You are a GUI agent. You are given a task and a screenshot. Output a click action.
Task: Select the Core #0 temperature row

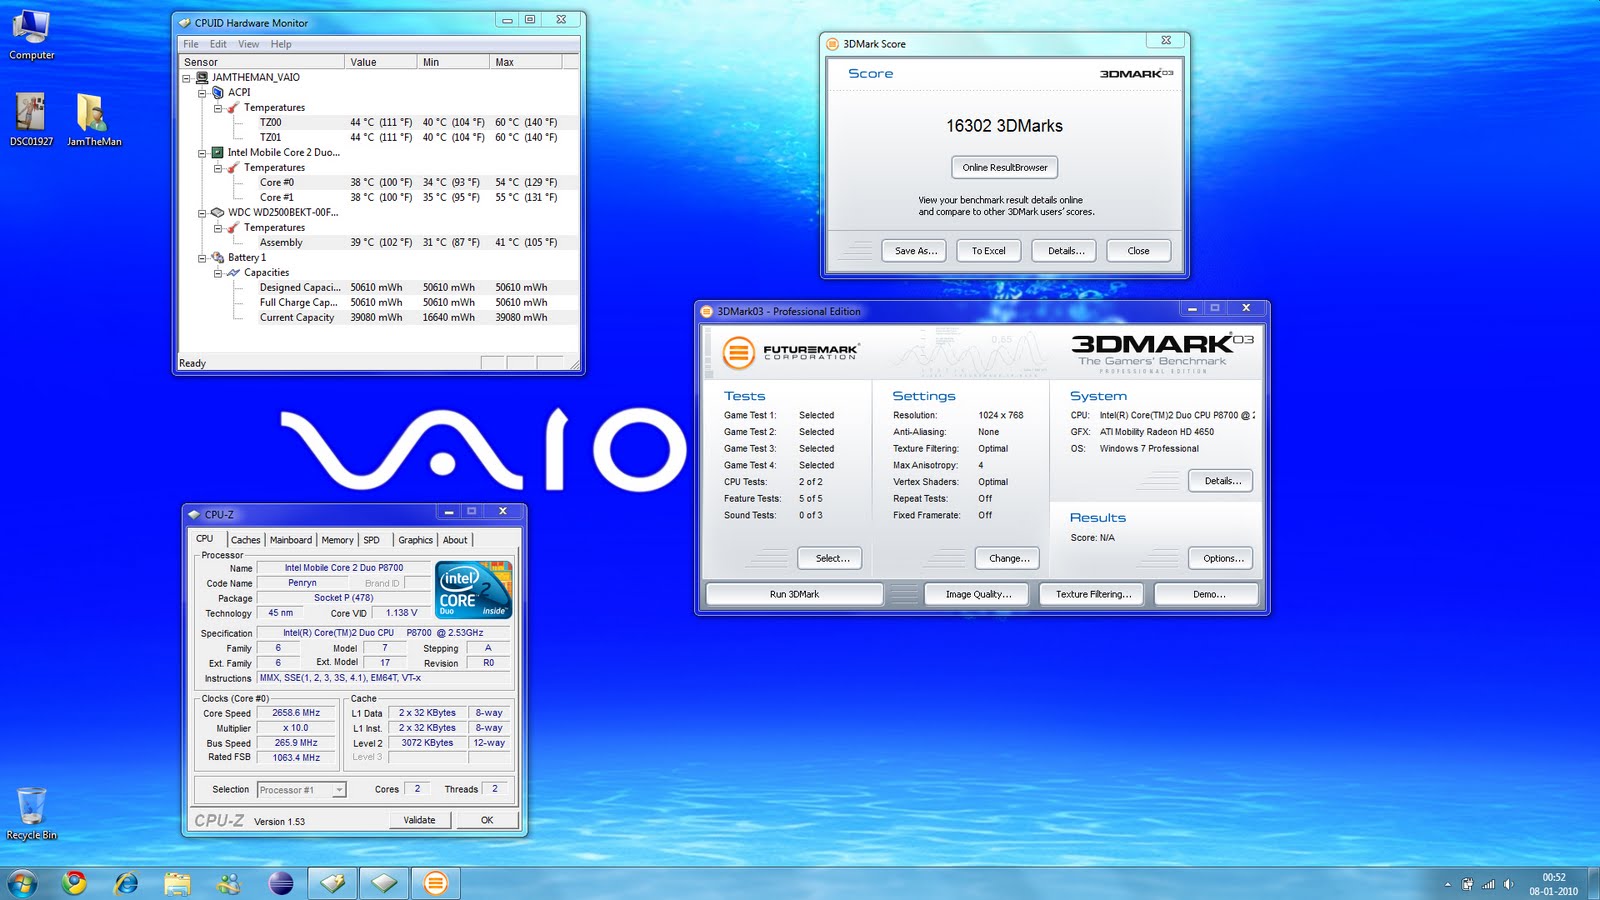[379, 182]
